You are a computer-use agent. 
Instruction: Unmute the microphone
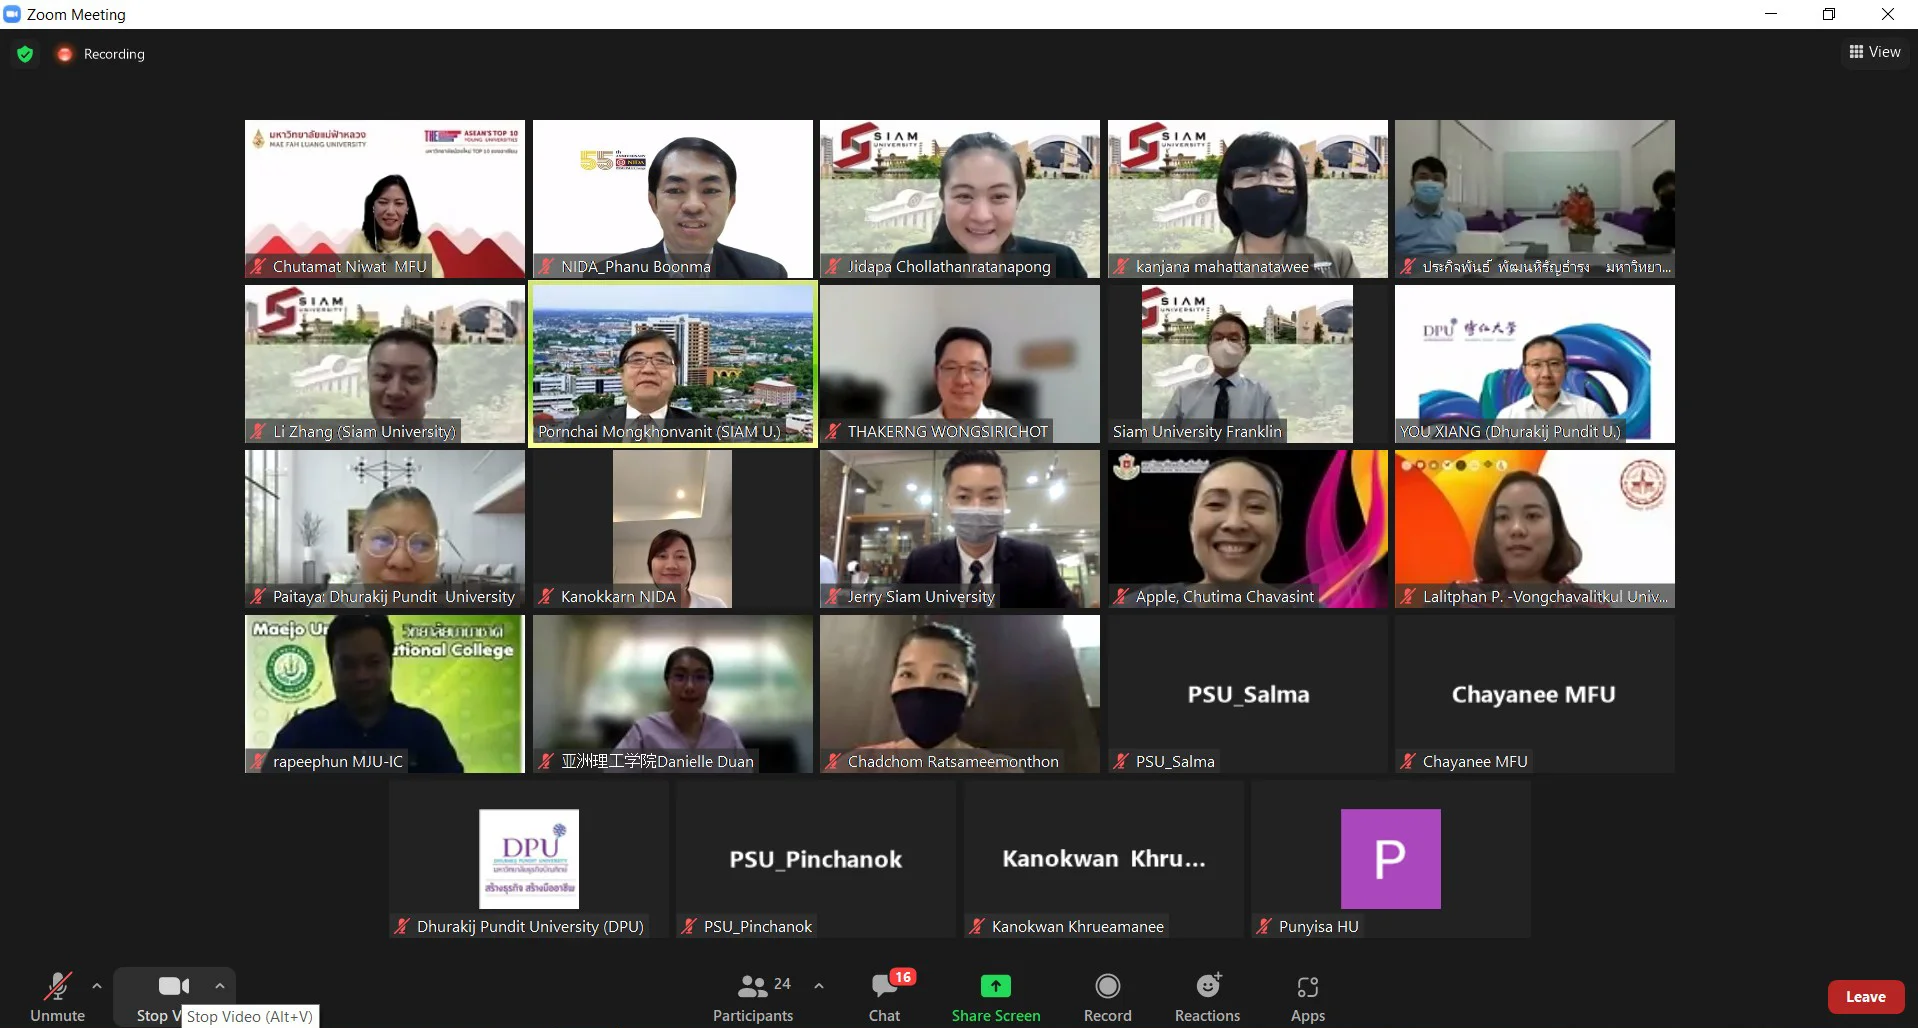coord(58,997)
